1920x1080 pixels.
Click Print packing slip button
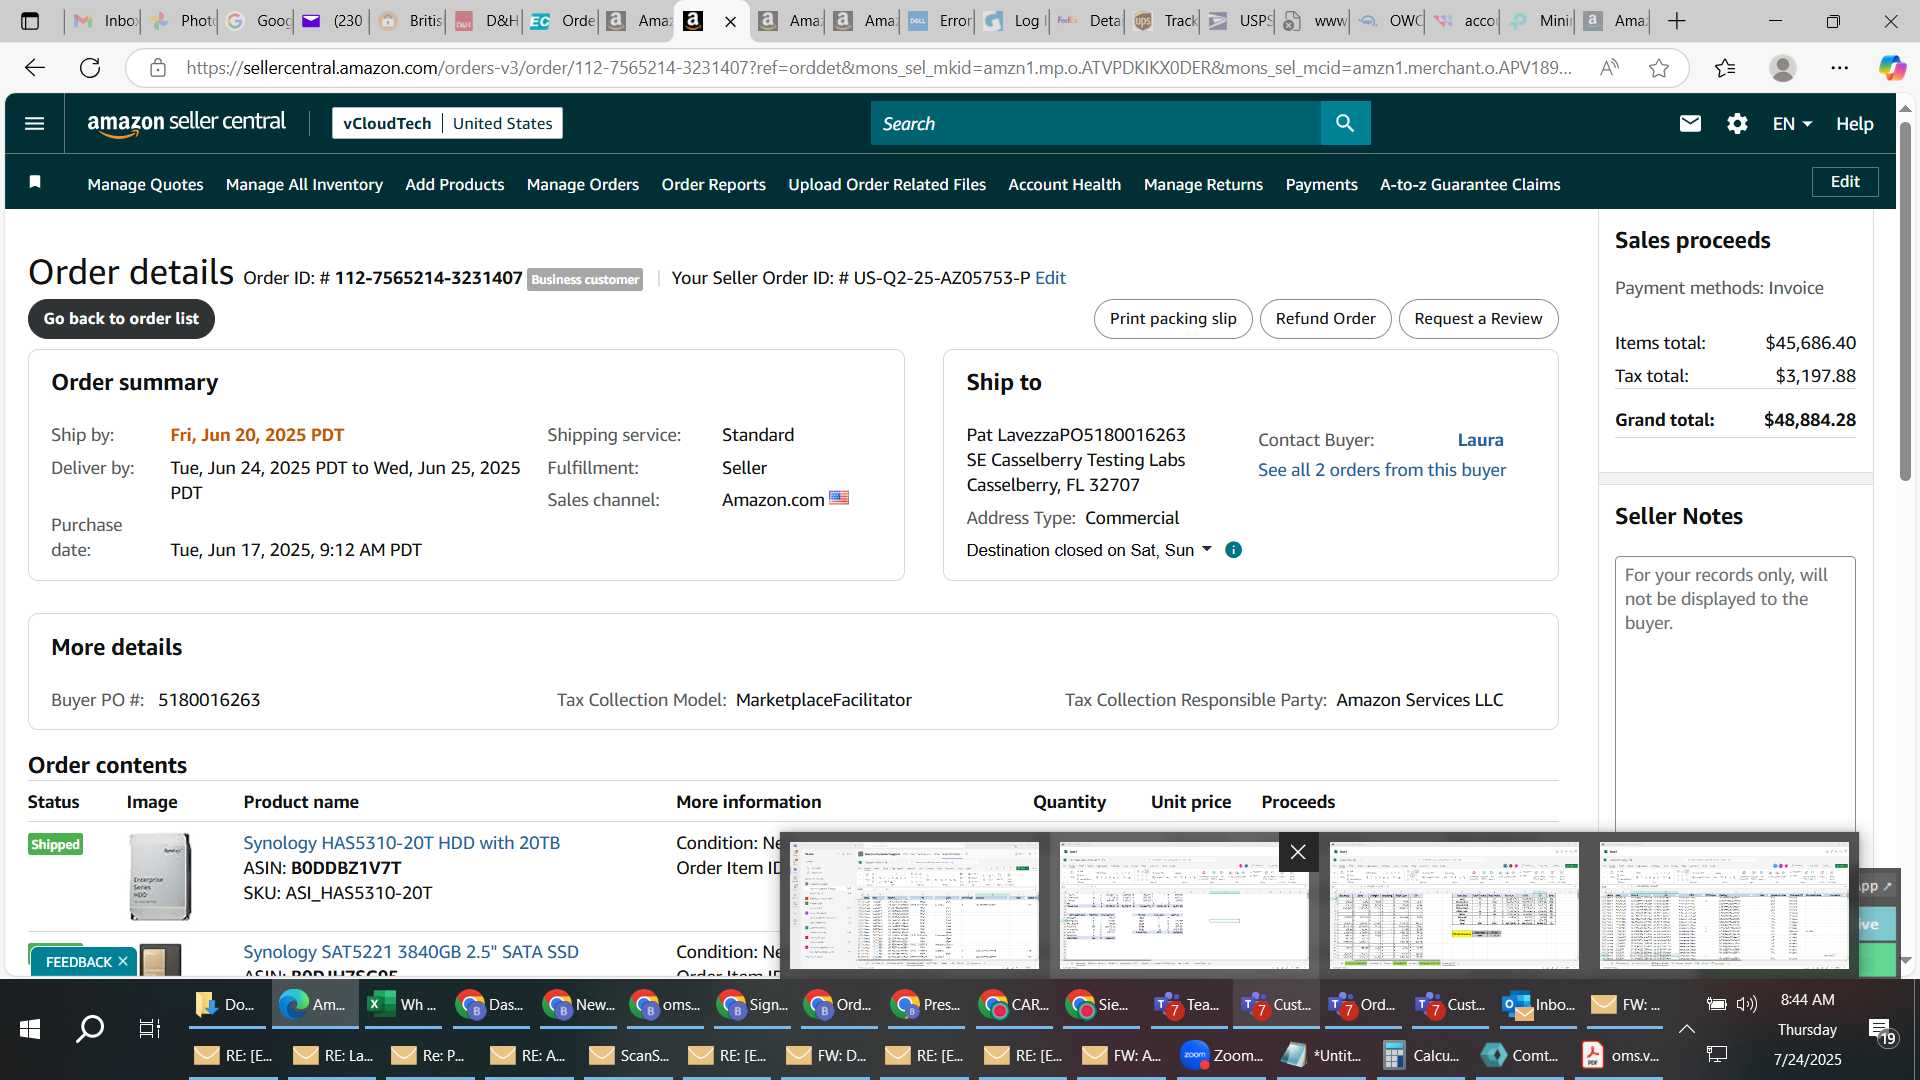click(x=1173, y=318)
